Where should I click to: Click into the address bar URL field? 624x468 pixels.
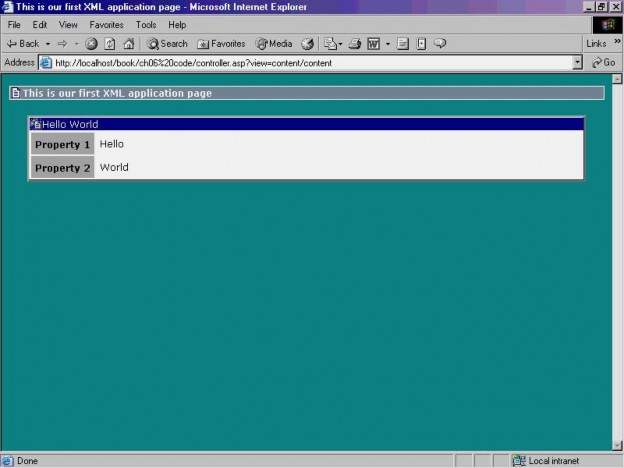pos(300,62)
